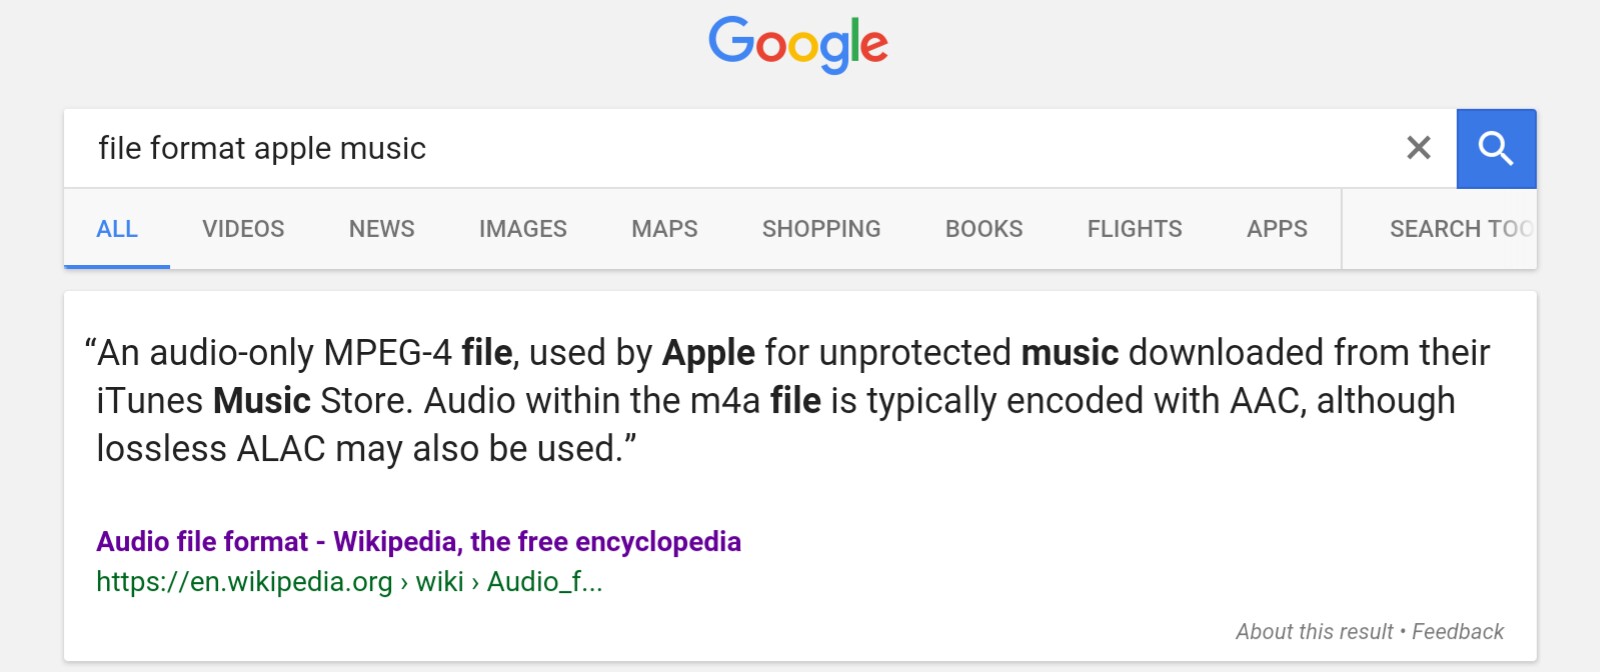
Task: Open the NEWS tab
Action: click(381, 229)
